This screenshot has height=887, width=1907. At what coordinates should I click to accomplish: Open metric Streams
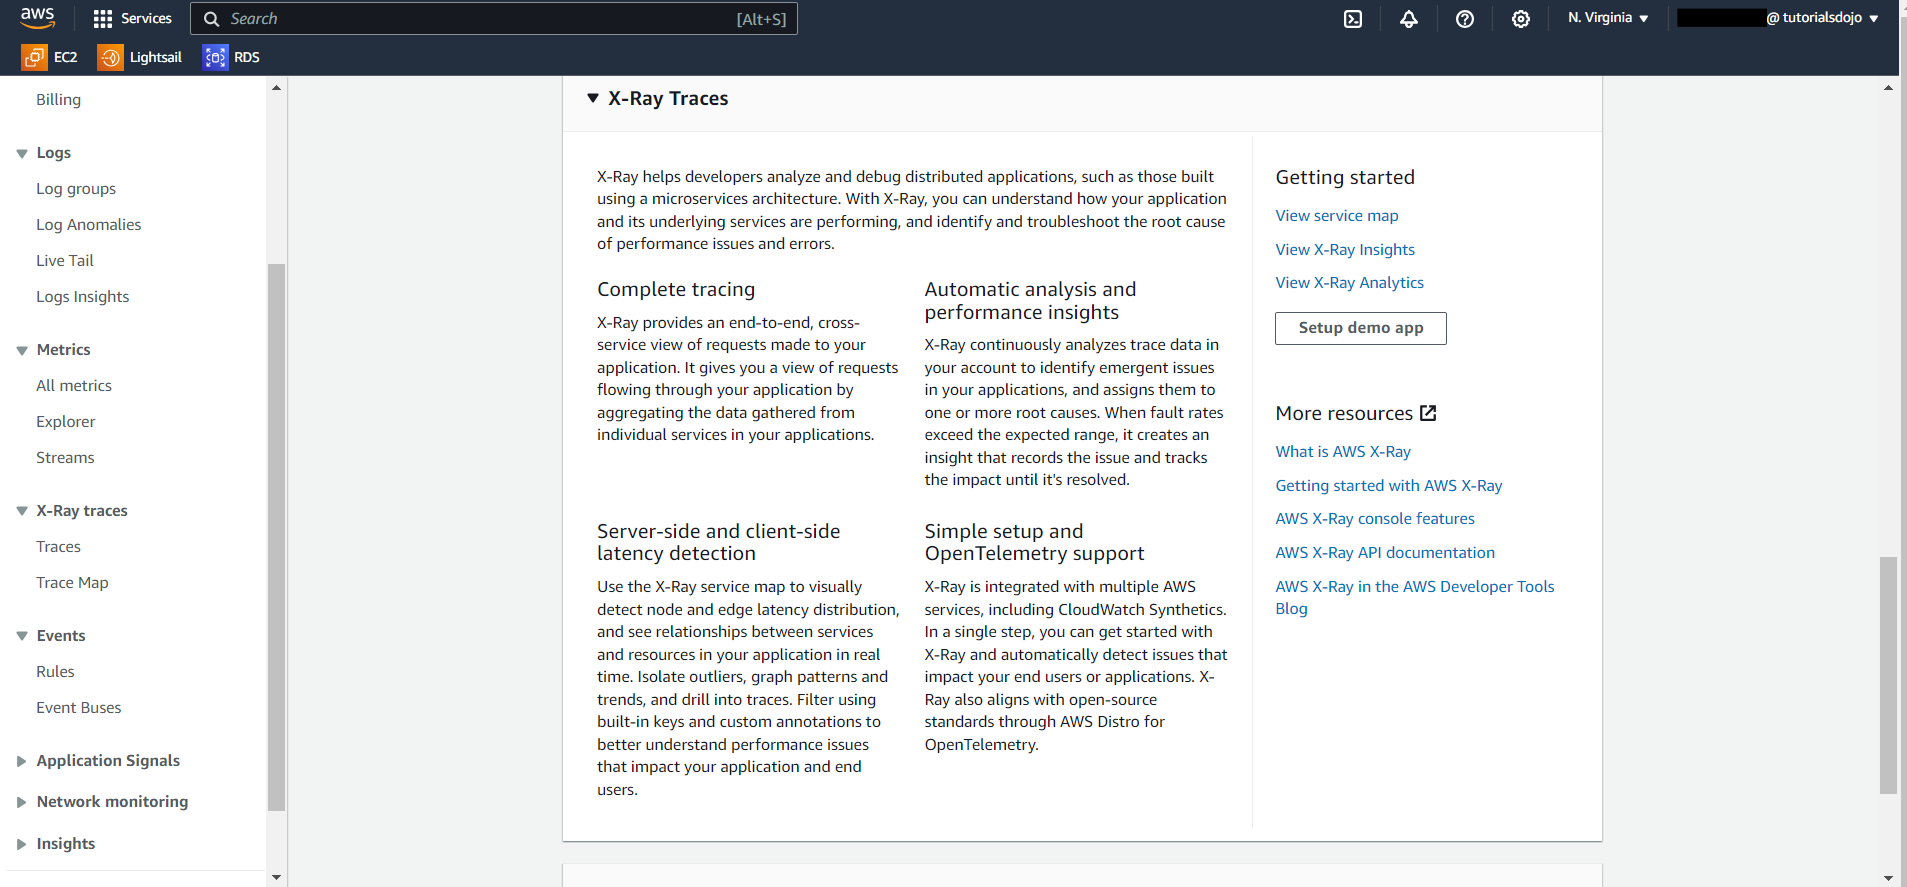[x=65, y=458]
